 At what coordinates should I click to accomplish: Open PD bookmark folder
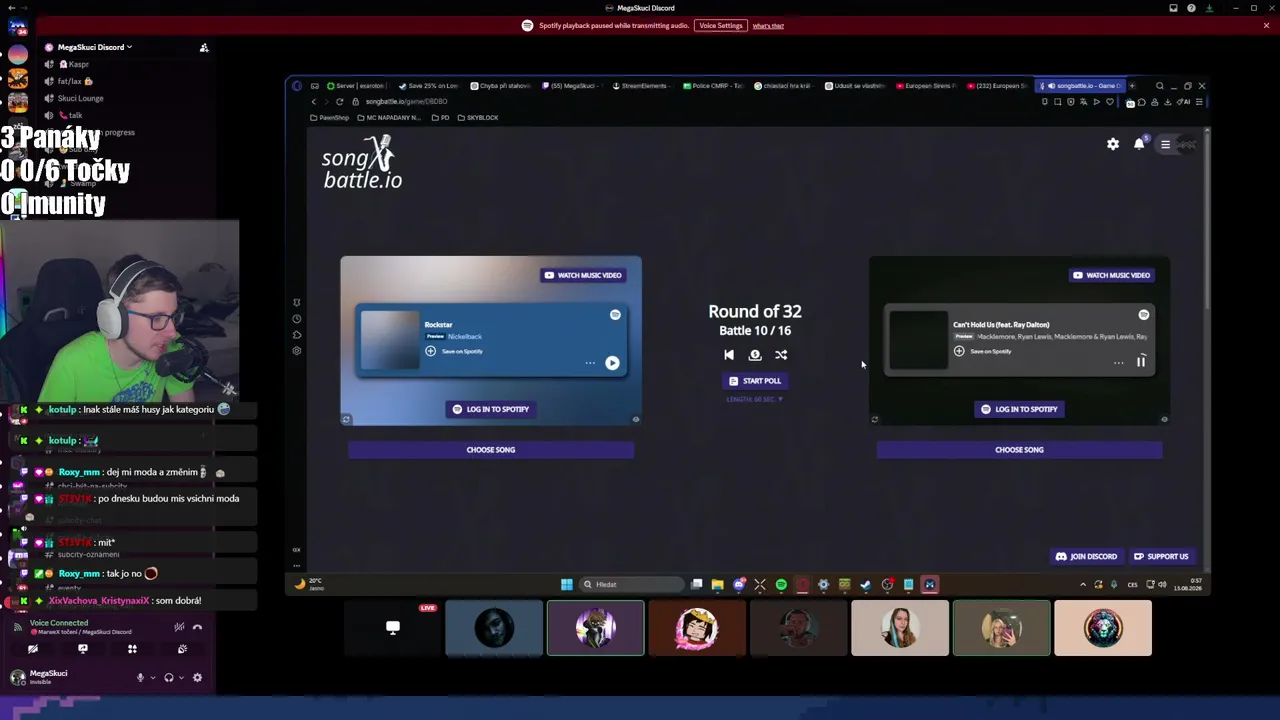click(x=440, y=118)
